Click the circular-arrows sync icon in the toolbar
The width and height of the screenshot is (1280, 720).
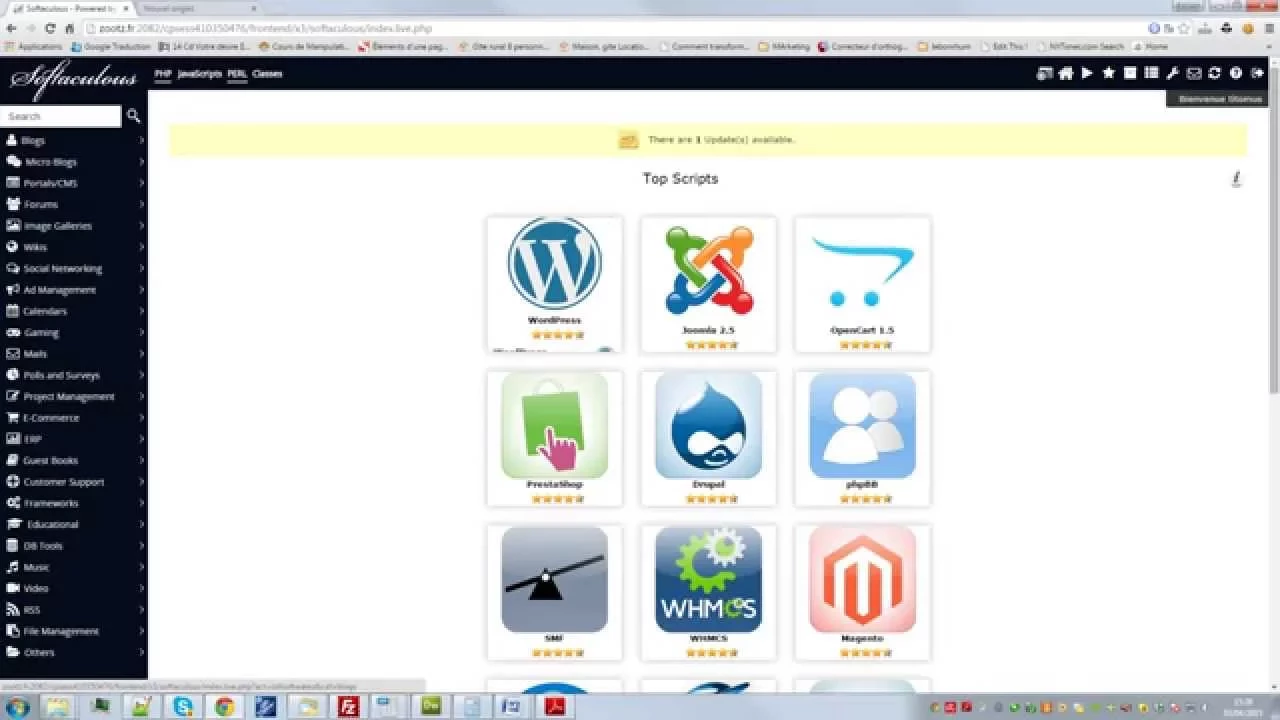1214,73
